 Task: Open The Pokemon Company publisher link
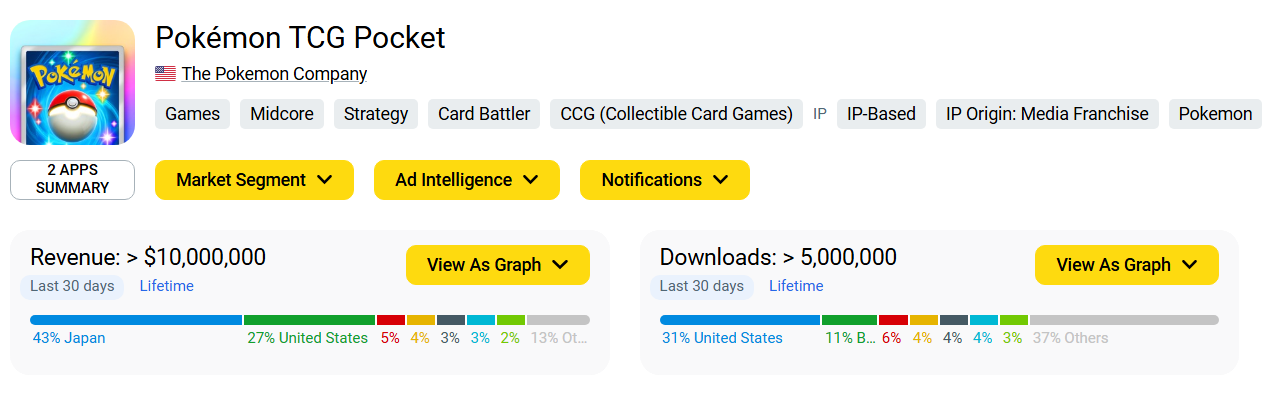pyautogui.click(x=274, y=74)
